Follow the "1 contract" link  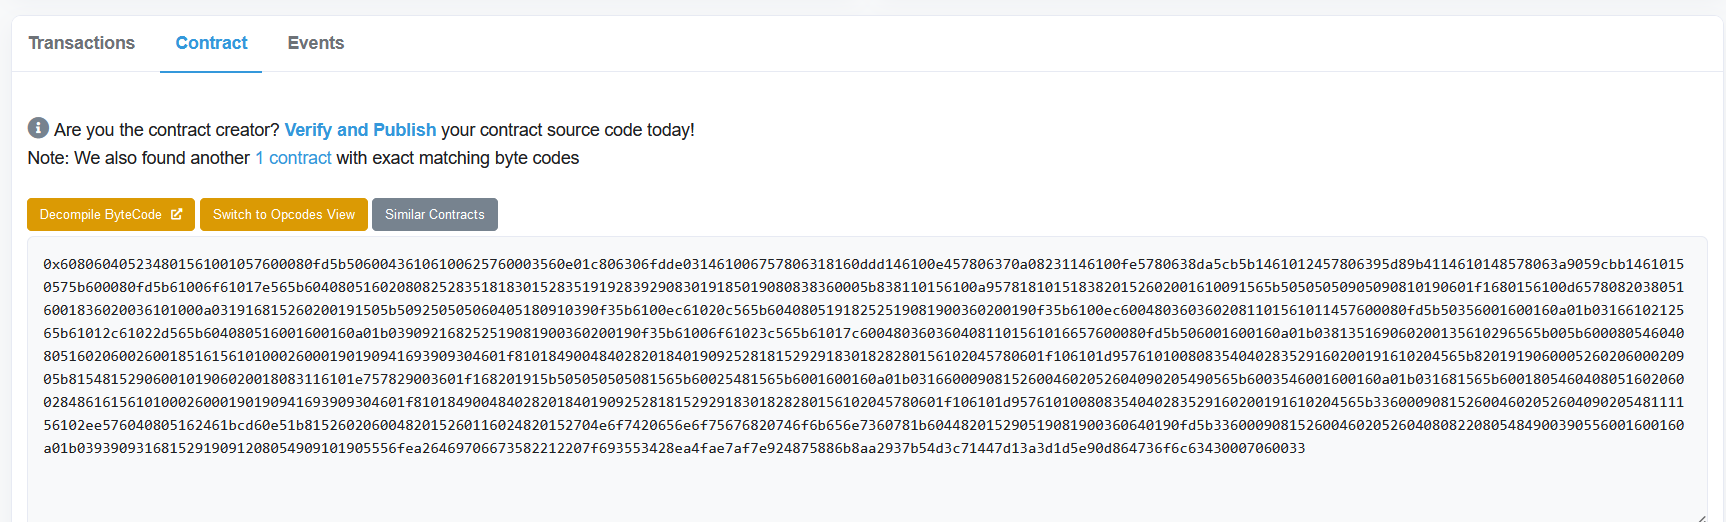tap(293, 158)
